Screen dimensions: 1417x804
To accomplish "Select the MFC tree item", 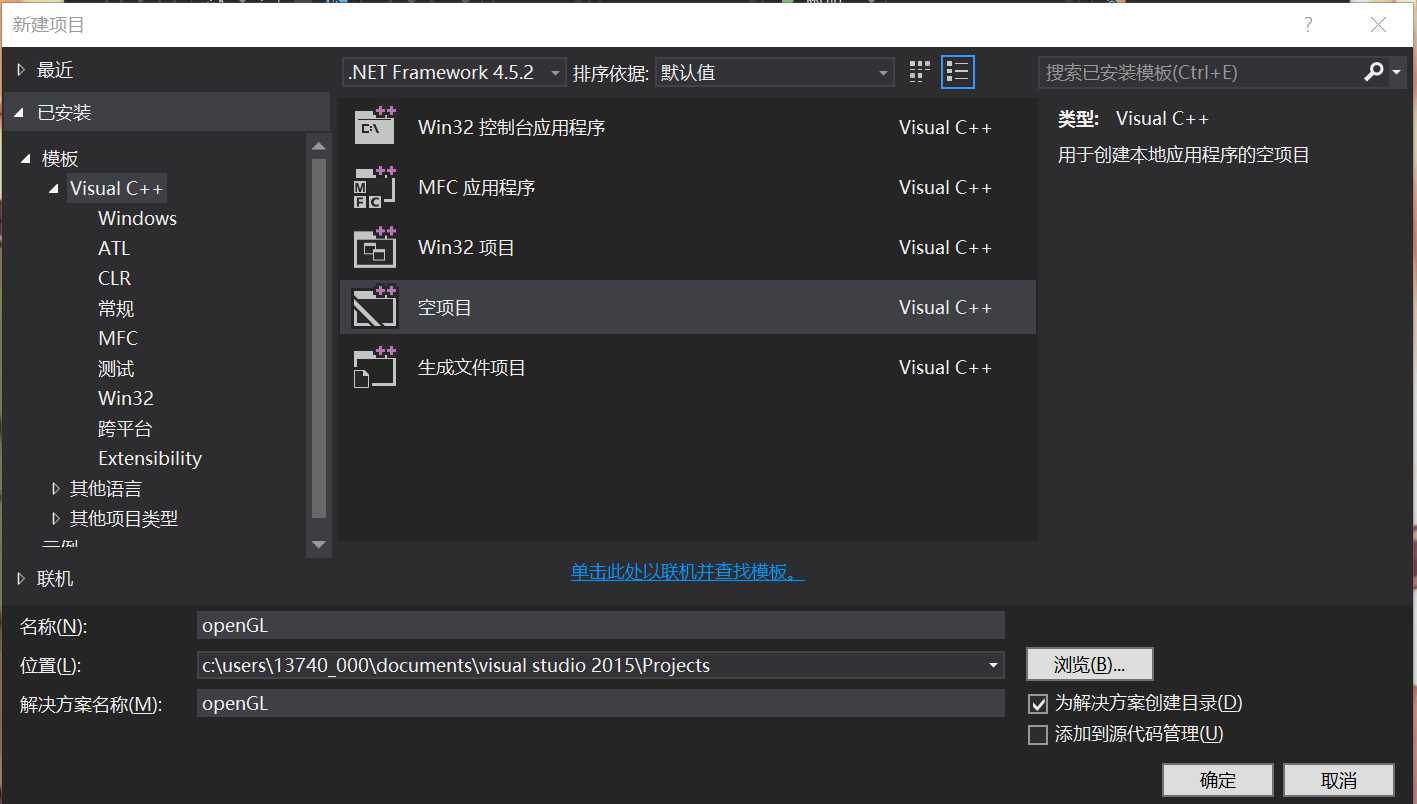I will [118, 338].
